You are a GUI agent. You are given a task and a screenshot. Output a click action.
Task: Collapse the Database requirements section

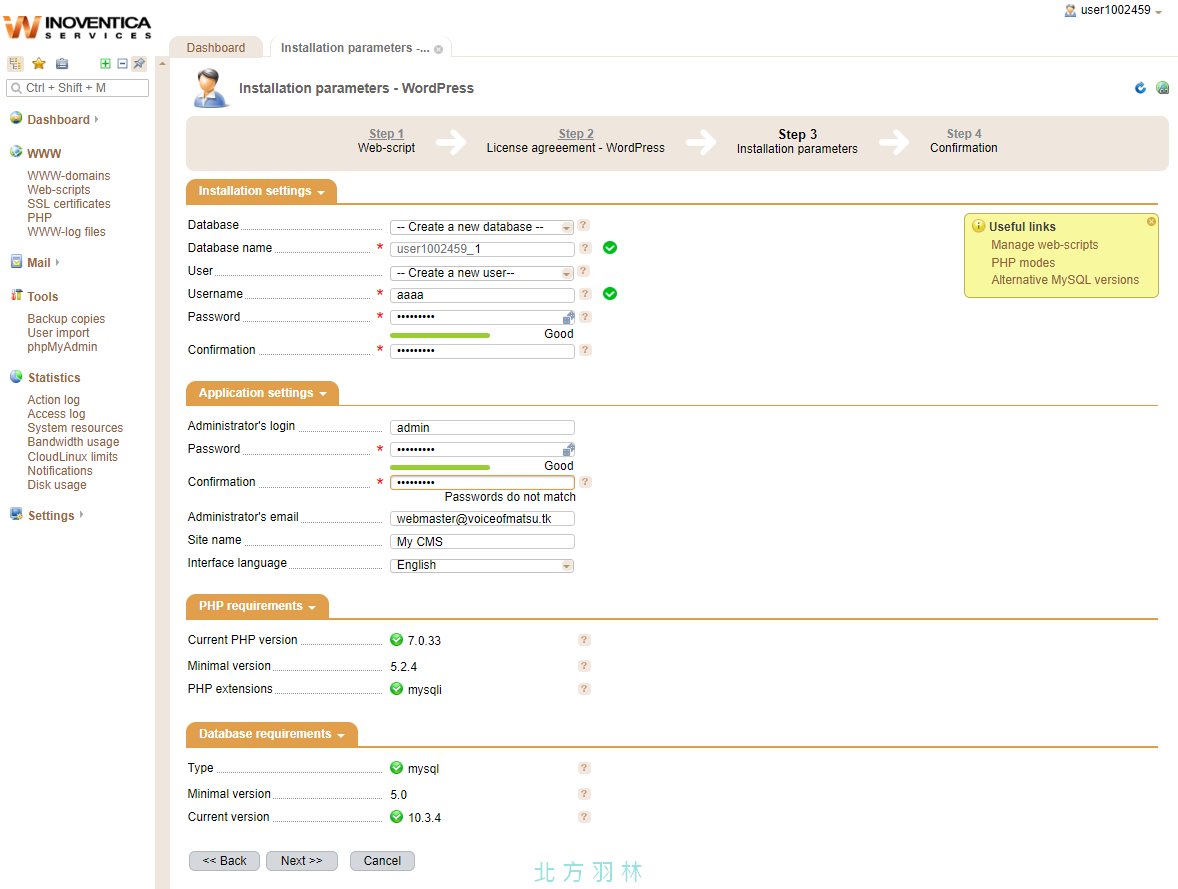tap(271, 734)
